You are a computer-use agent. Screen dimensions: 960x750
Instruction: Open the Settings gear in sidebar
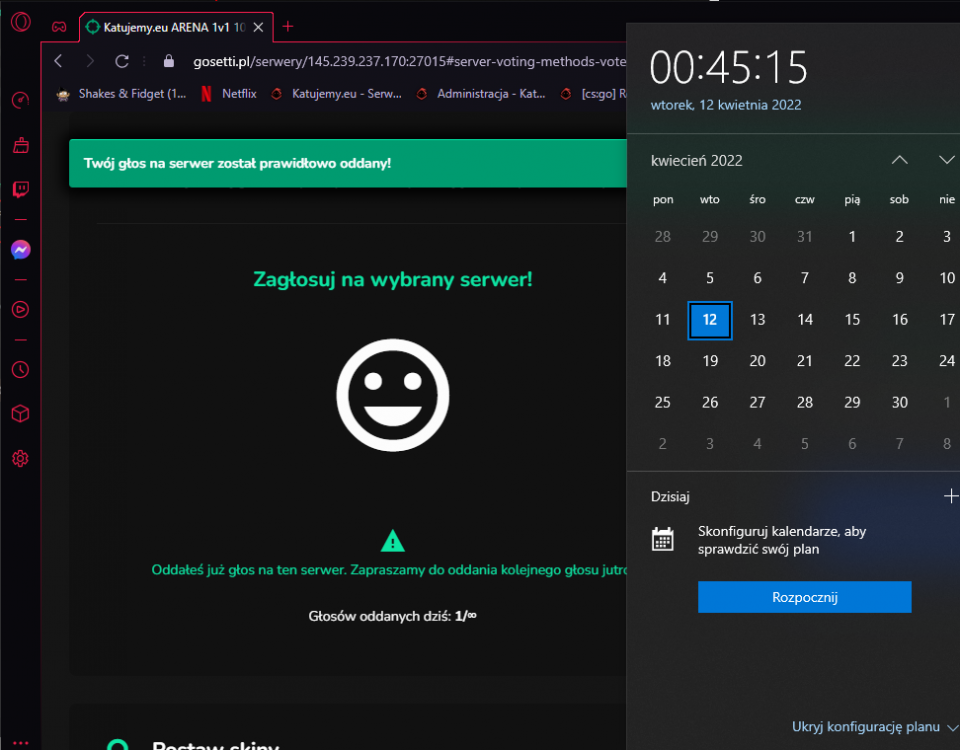(x=20, y=459)
